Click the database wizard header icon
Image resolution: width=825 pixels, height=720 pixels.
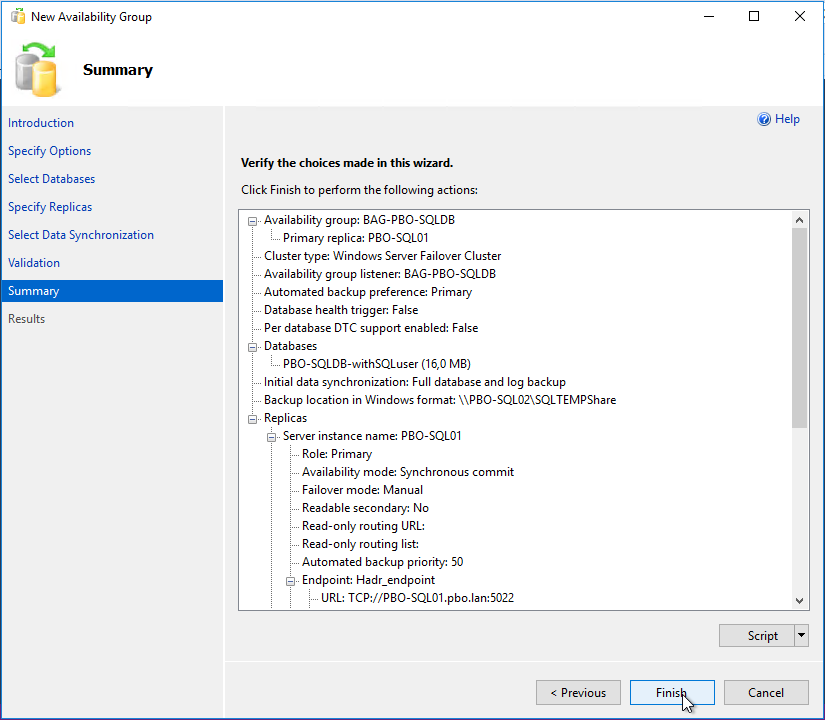point(38,70)
